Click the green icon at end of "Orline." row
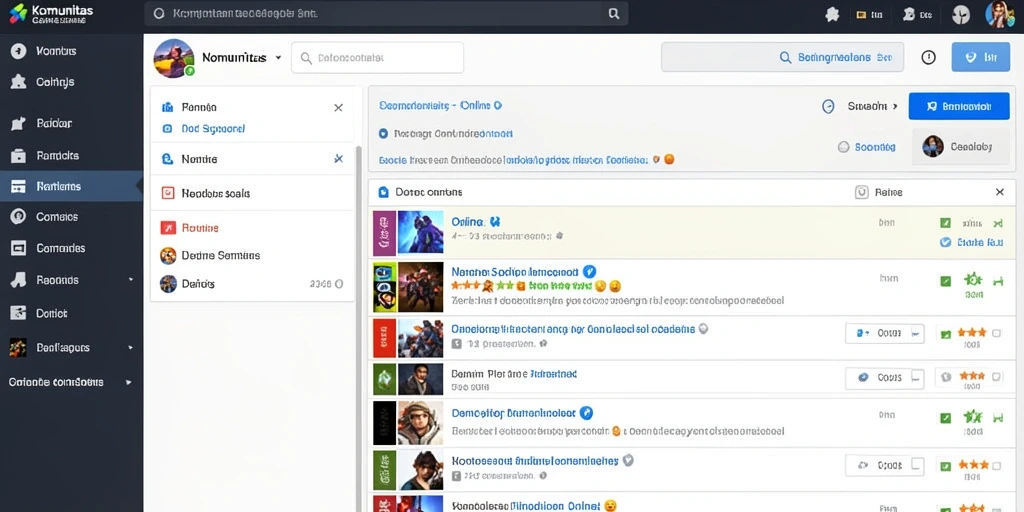 997,223
